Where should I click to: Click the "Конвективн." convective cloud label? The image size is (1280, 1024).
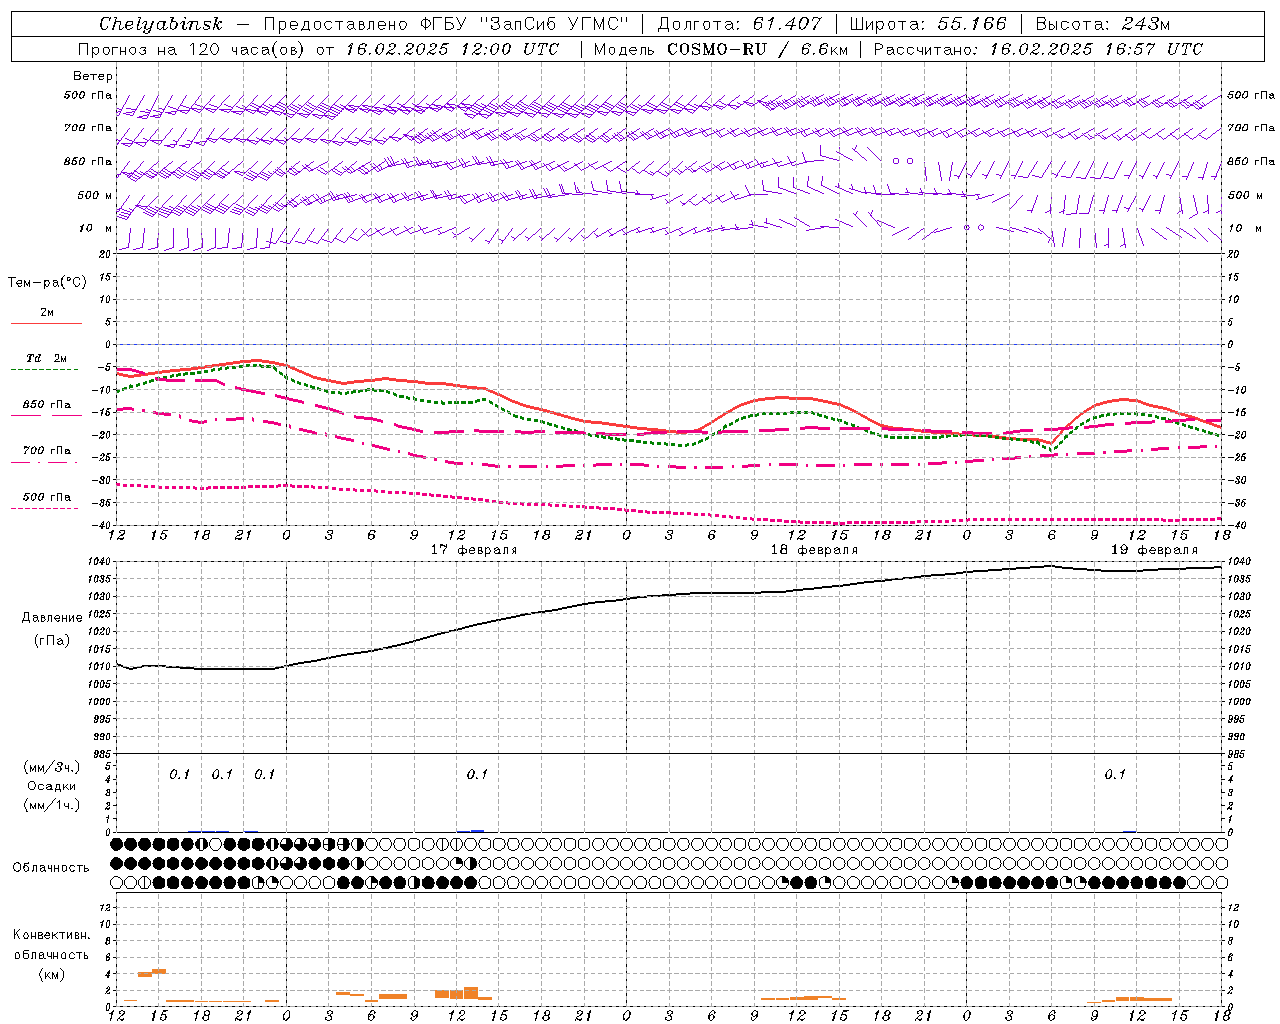click(51, 935)
